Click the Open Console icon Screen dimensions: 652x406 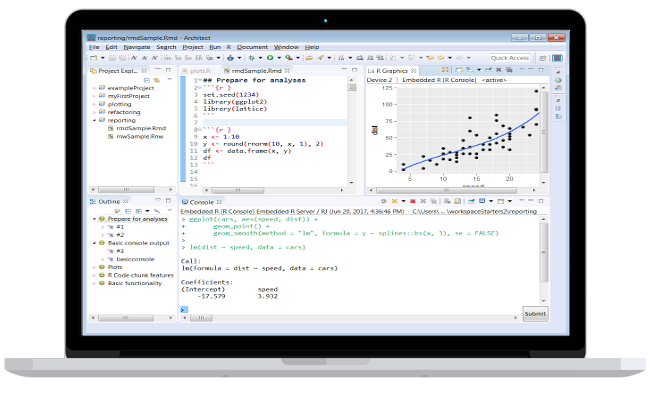click(x=501, y=201)
